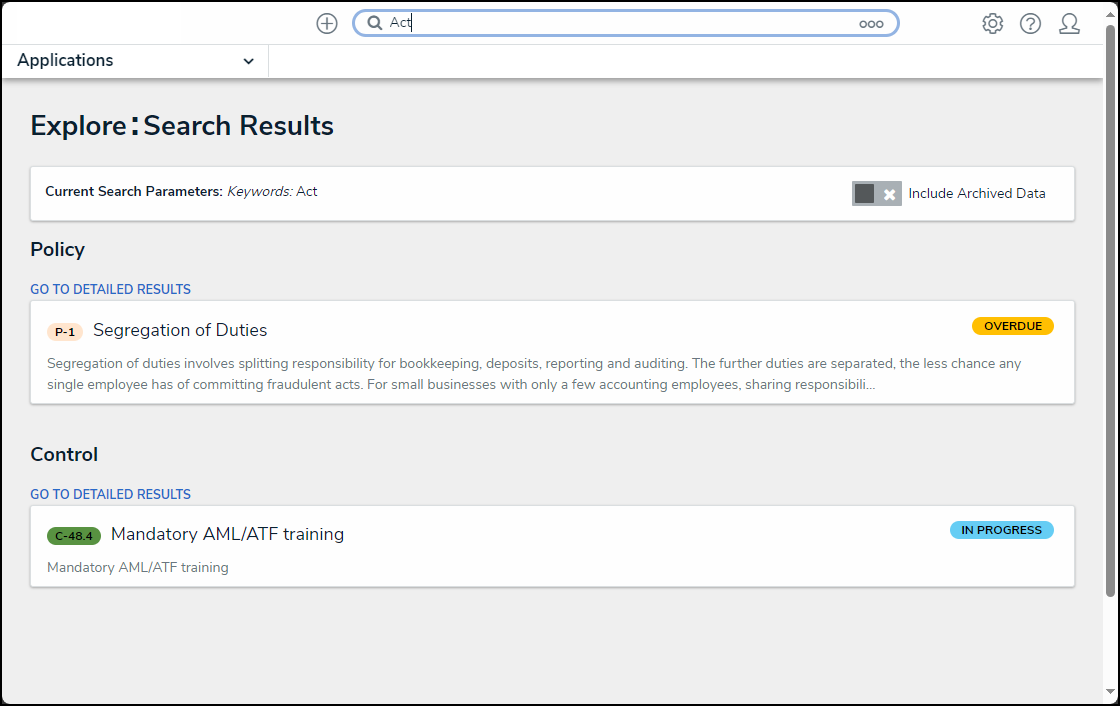Image resolution: width=1120 pixels, height=706 pixels.
Task: Click the Segregation of Duties description text
Action: tap(534, 374)
